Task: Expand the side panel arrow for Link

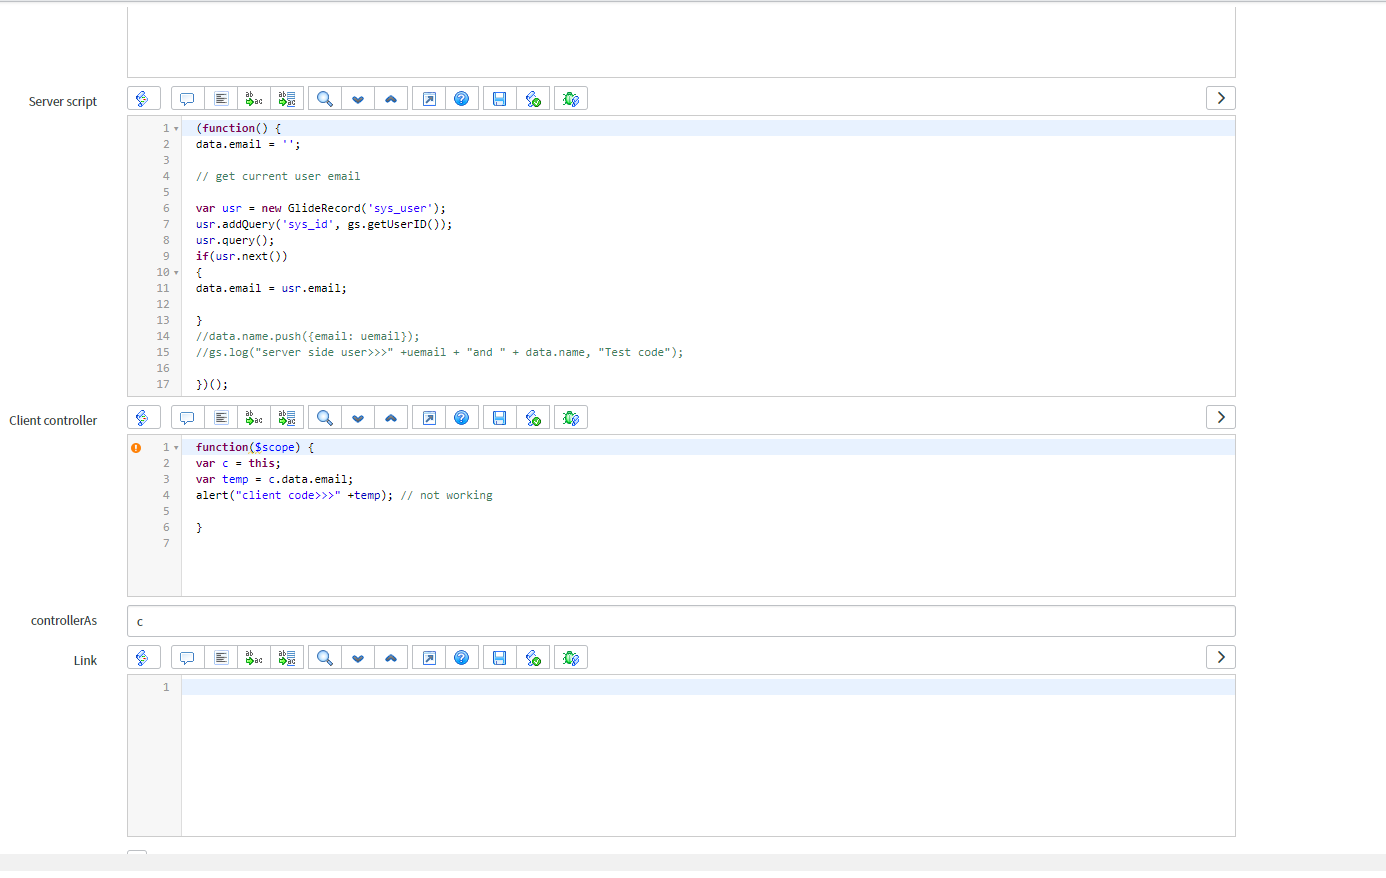Action: tap(1221, 657)
